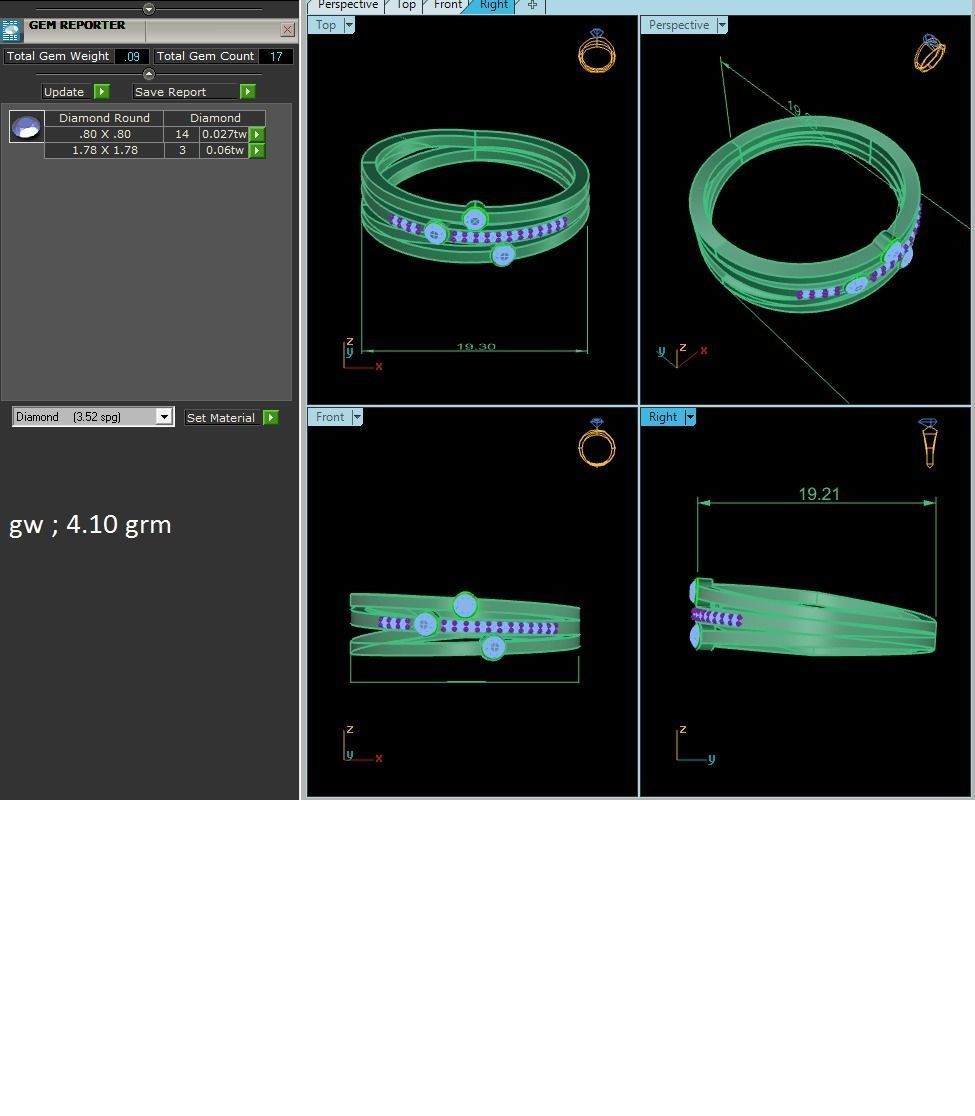Click the Top viewport title label
975x1116 pixels.
coord(326,25)
